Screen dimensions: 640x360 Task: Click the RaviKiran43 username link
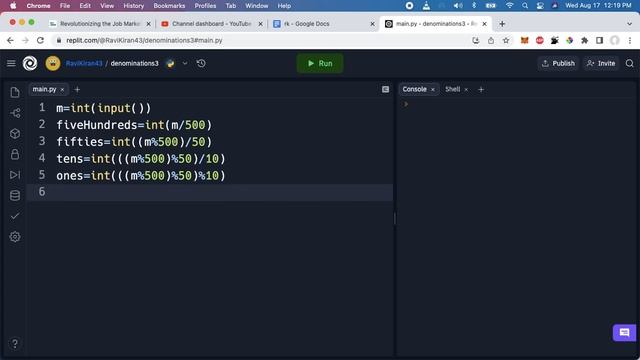84,63
